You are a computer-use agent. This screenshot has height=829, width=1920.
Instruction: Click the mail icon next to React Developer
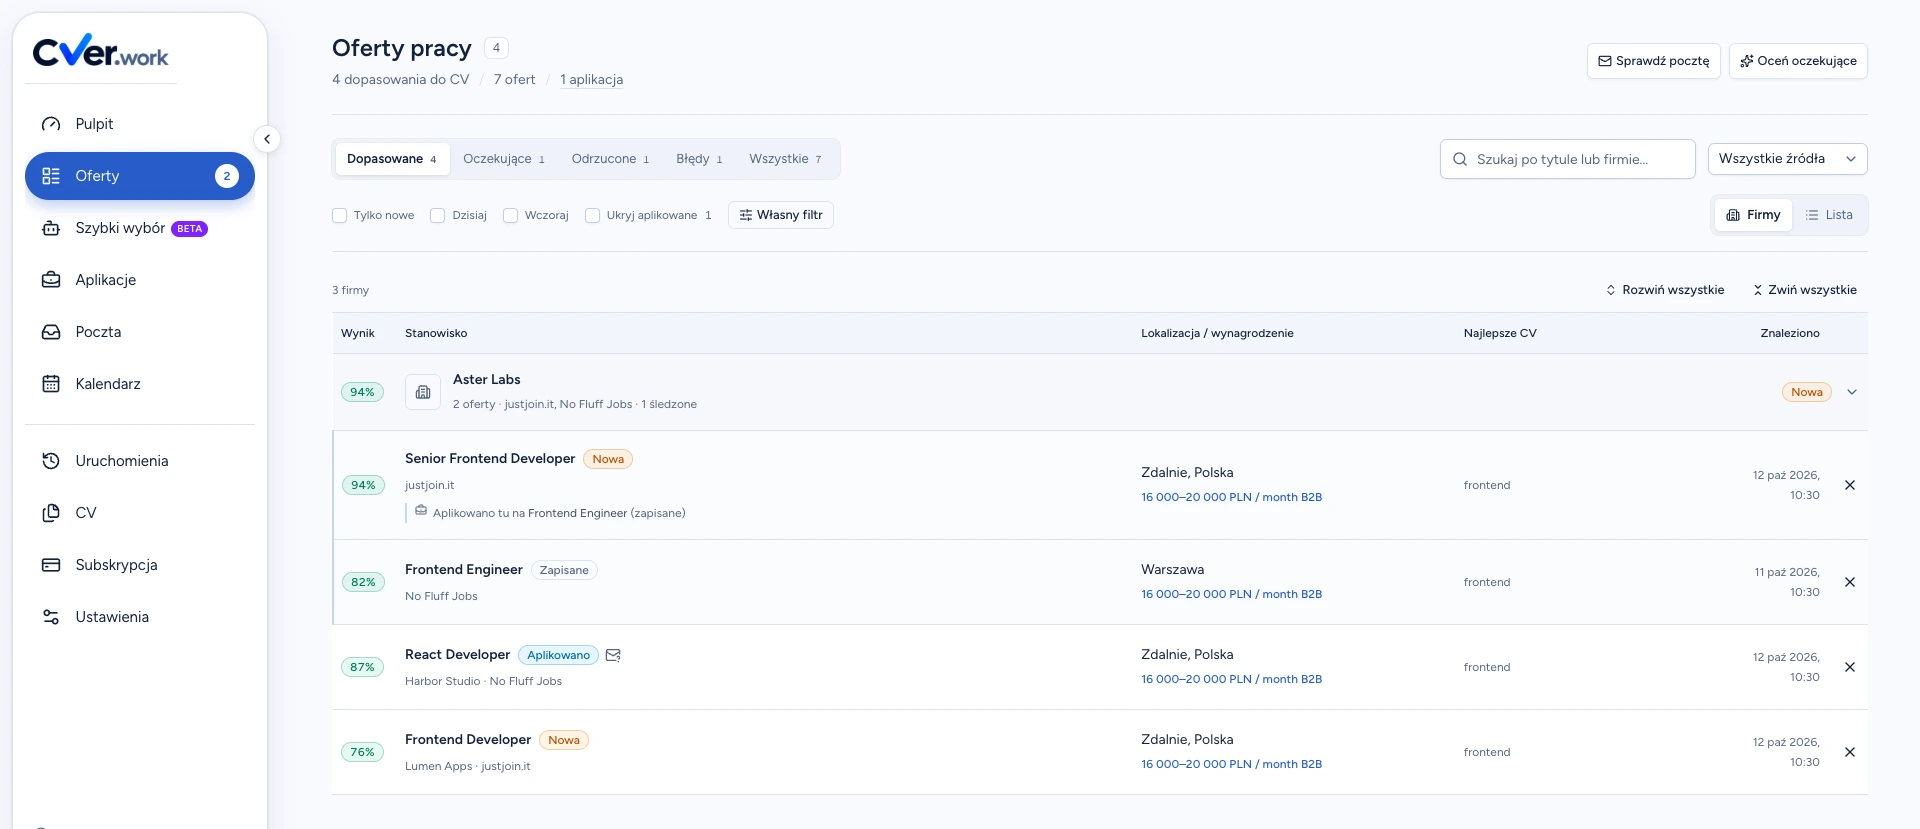(x=614, y=655)
